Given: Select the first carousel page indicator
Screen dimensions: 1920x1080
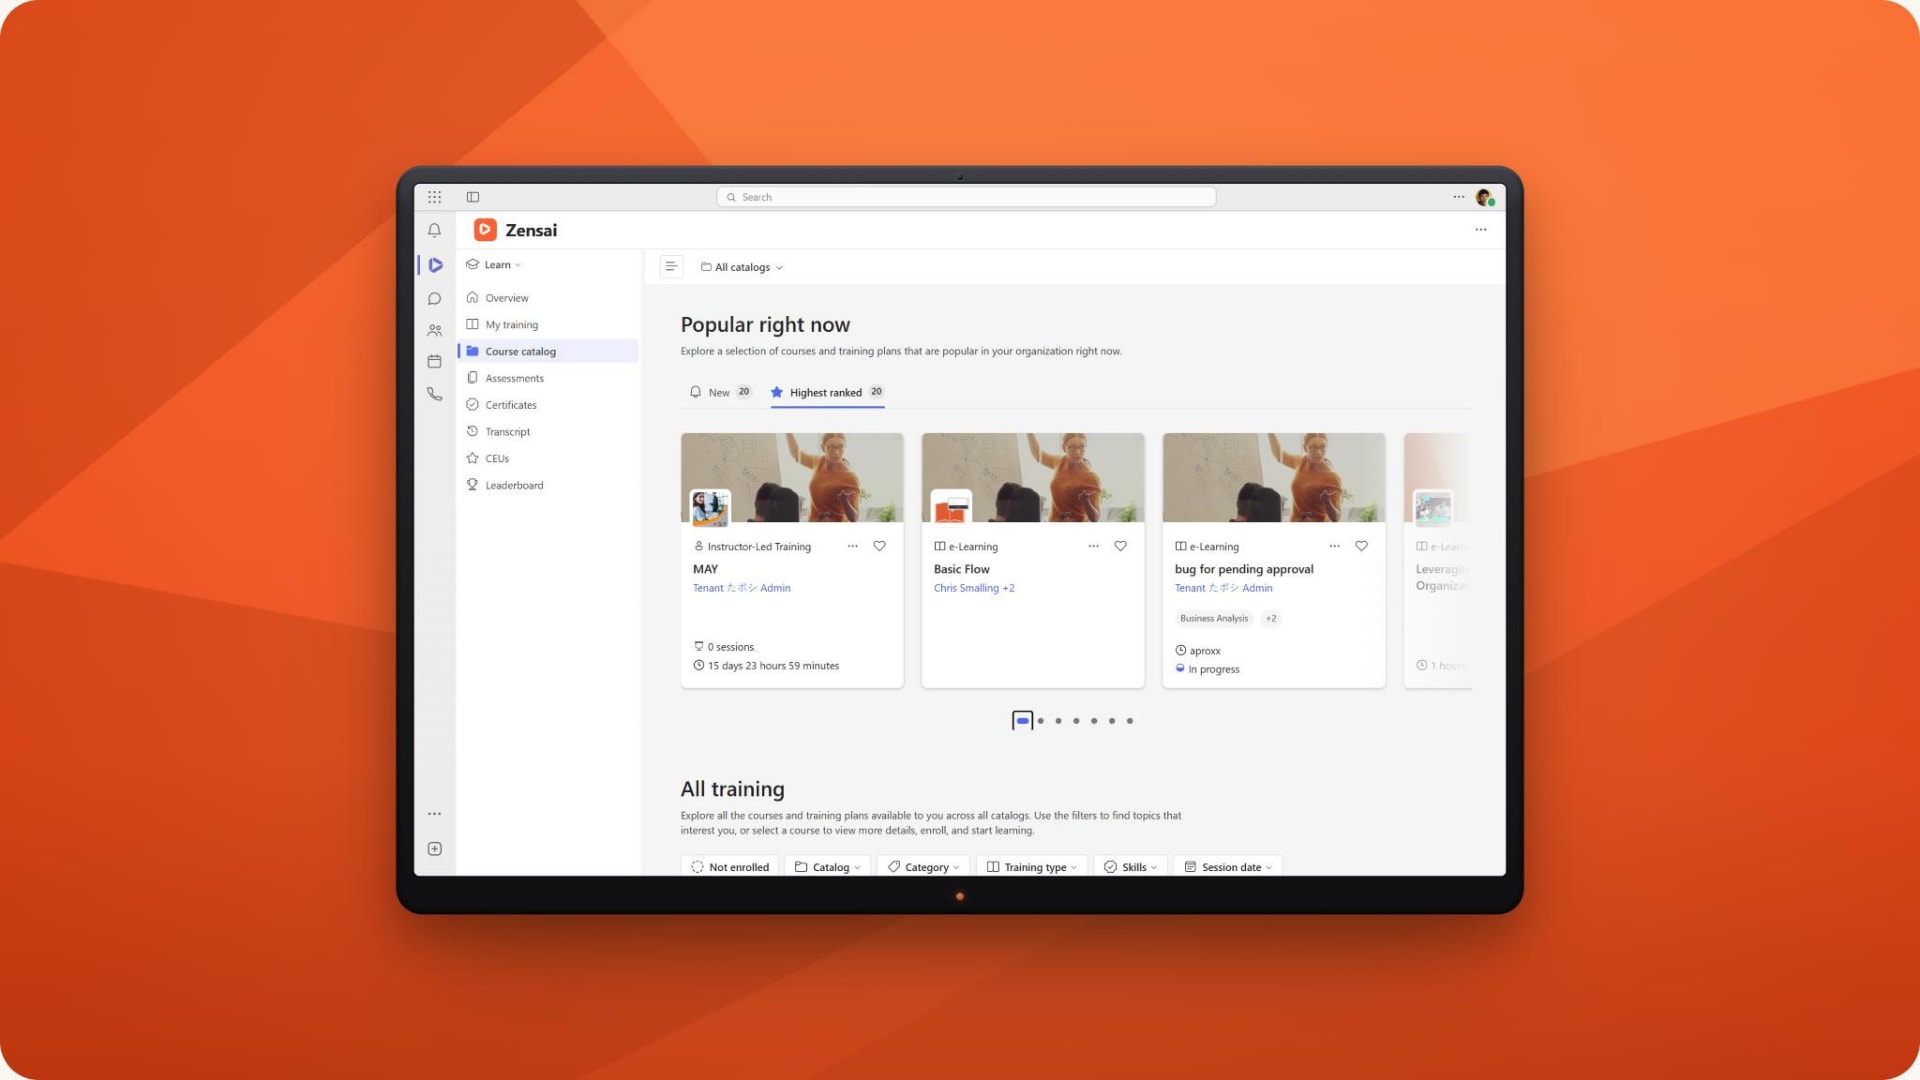Looking at the screenshot, I should (1022, 720).
